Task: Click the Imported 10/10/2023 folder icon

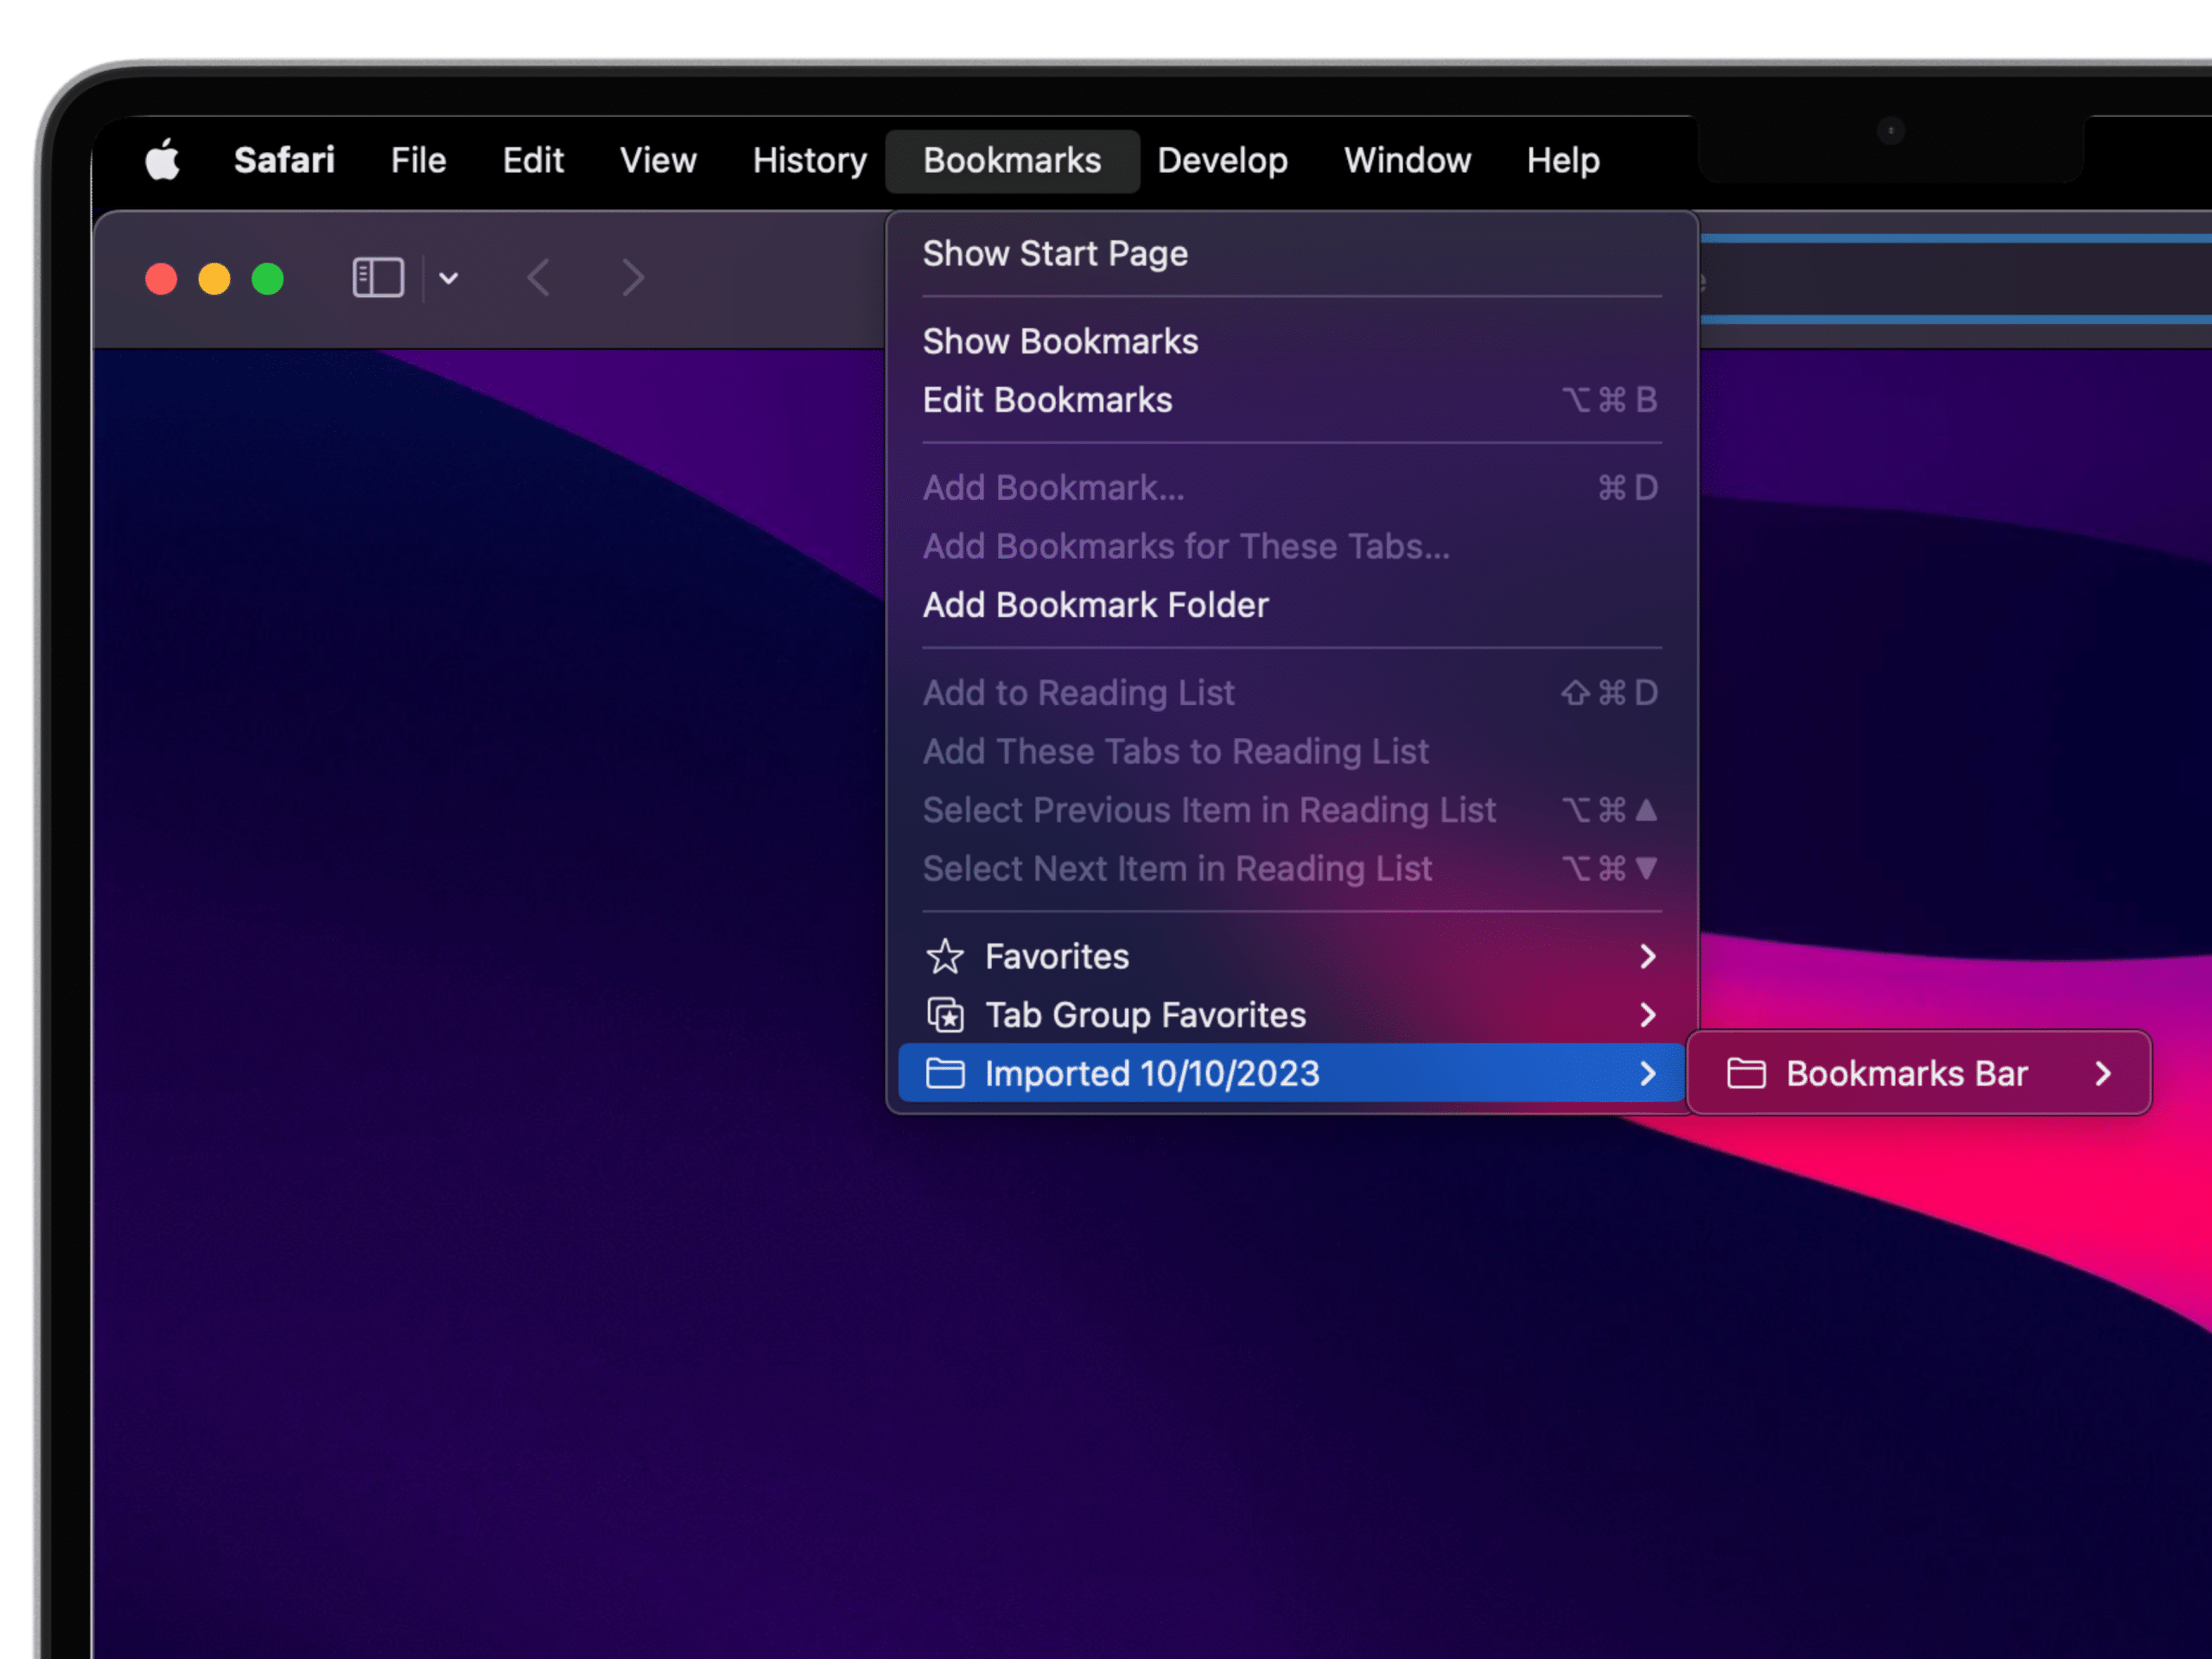Action: pyautogui.click(x=945, y=1074)
